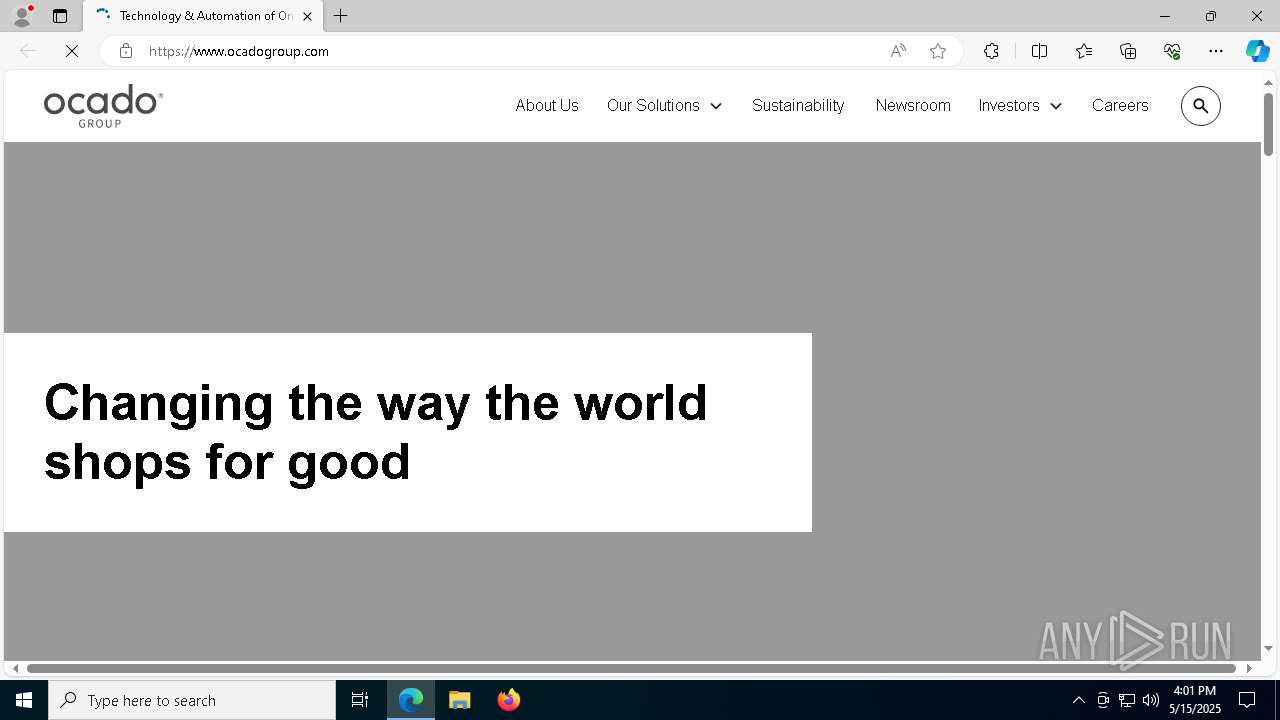Open the network status tray icon
The image size is (1280, 720).
[x=1127, y=700]
